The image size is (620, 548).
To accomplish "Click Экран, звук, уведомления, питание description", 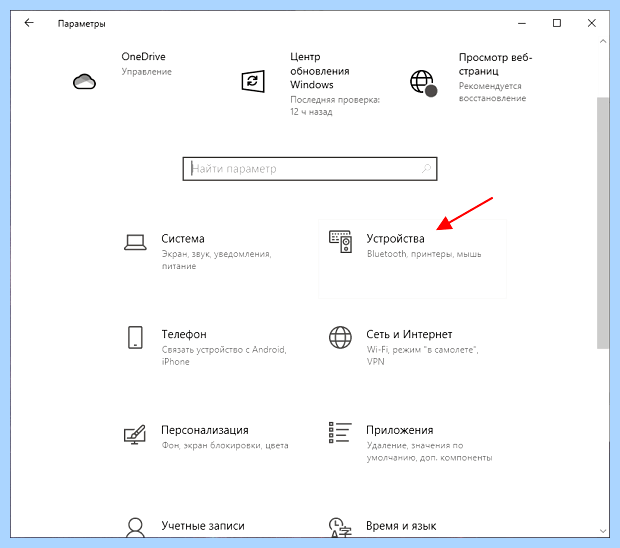I will tap(216, 260).
